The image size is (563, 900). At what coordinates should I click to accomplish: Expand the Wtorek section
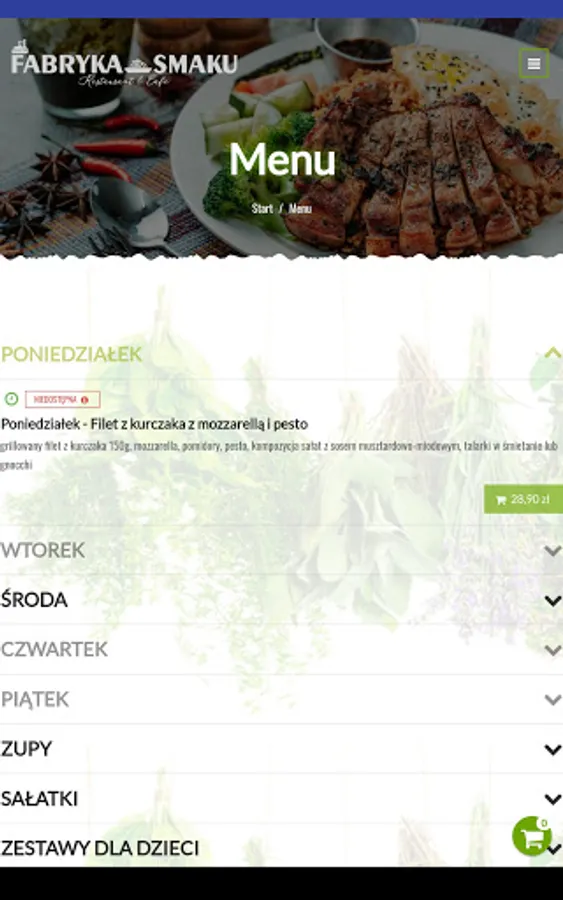pos(281,550)
